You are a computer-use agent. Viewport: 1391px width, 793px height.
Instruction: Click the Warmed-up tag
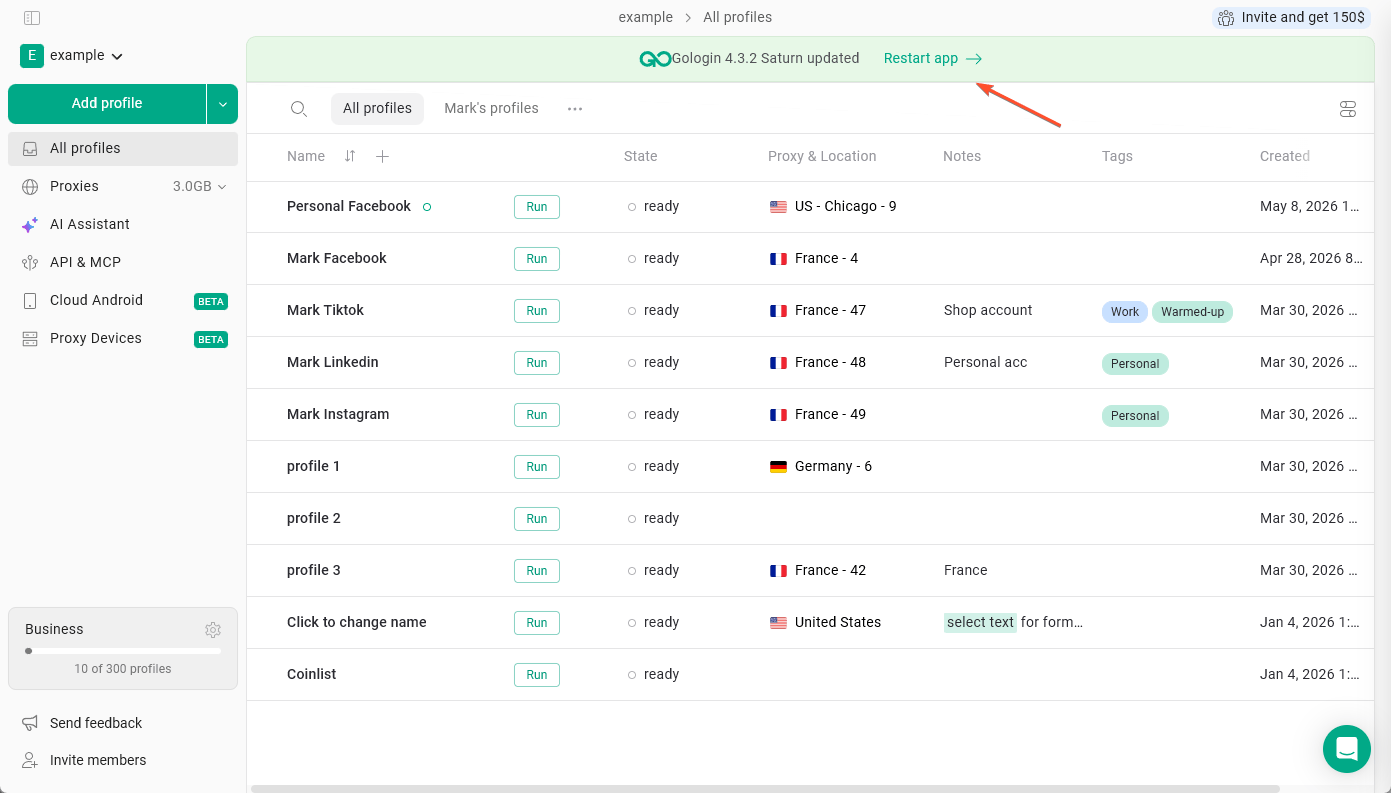[1192, 312]
